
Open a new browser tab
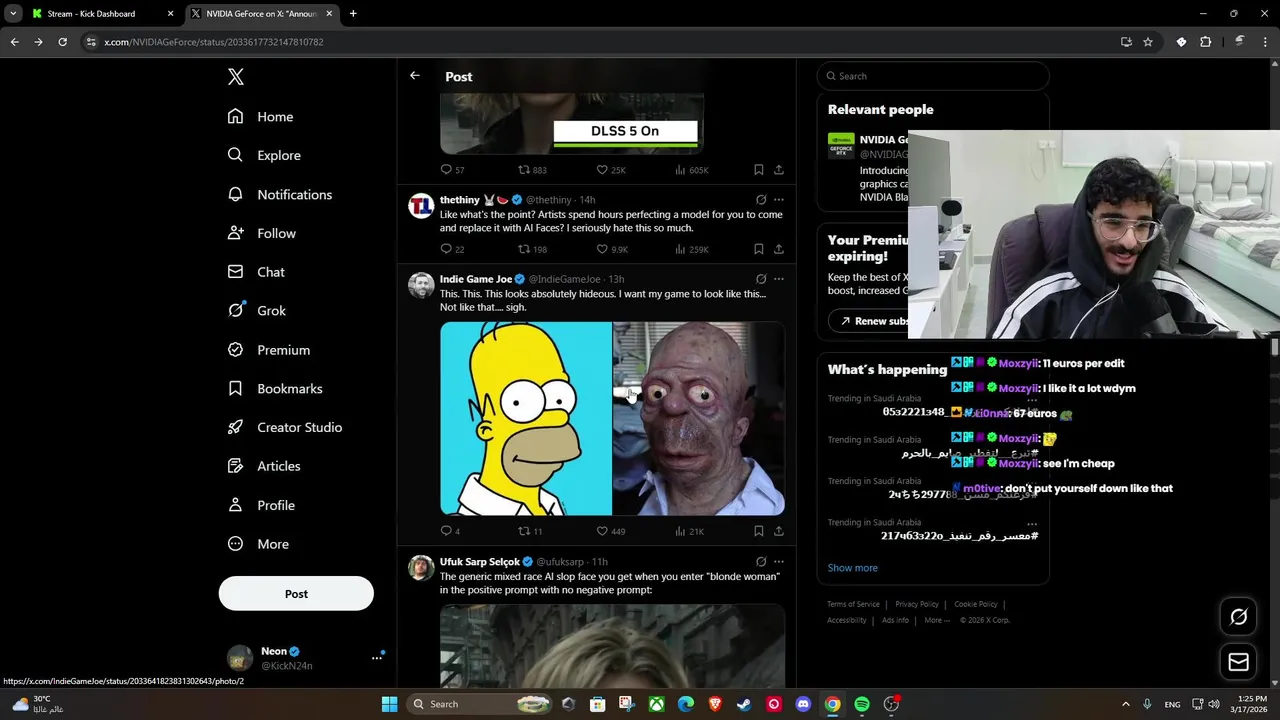coord(353,14)
